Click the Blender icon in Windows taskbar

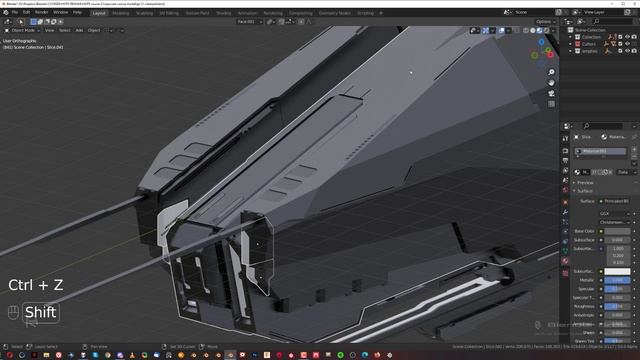(230, 355)
